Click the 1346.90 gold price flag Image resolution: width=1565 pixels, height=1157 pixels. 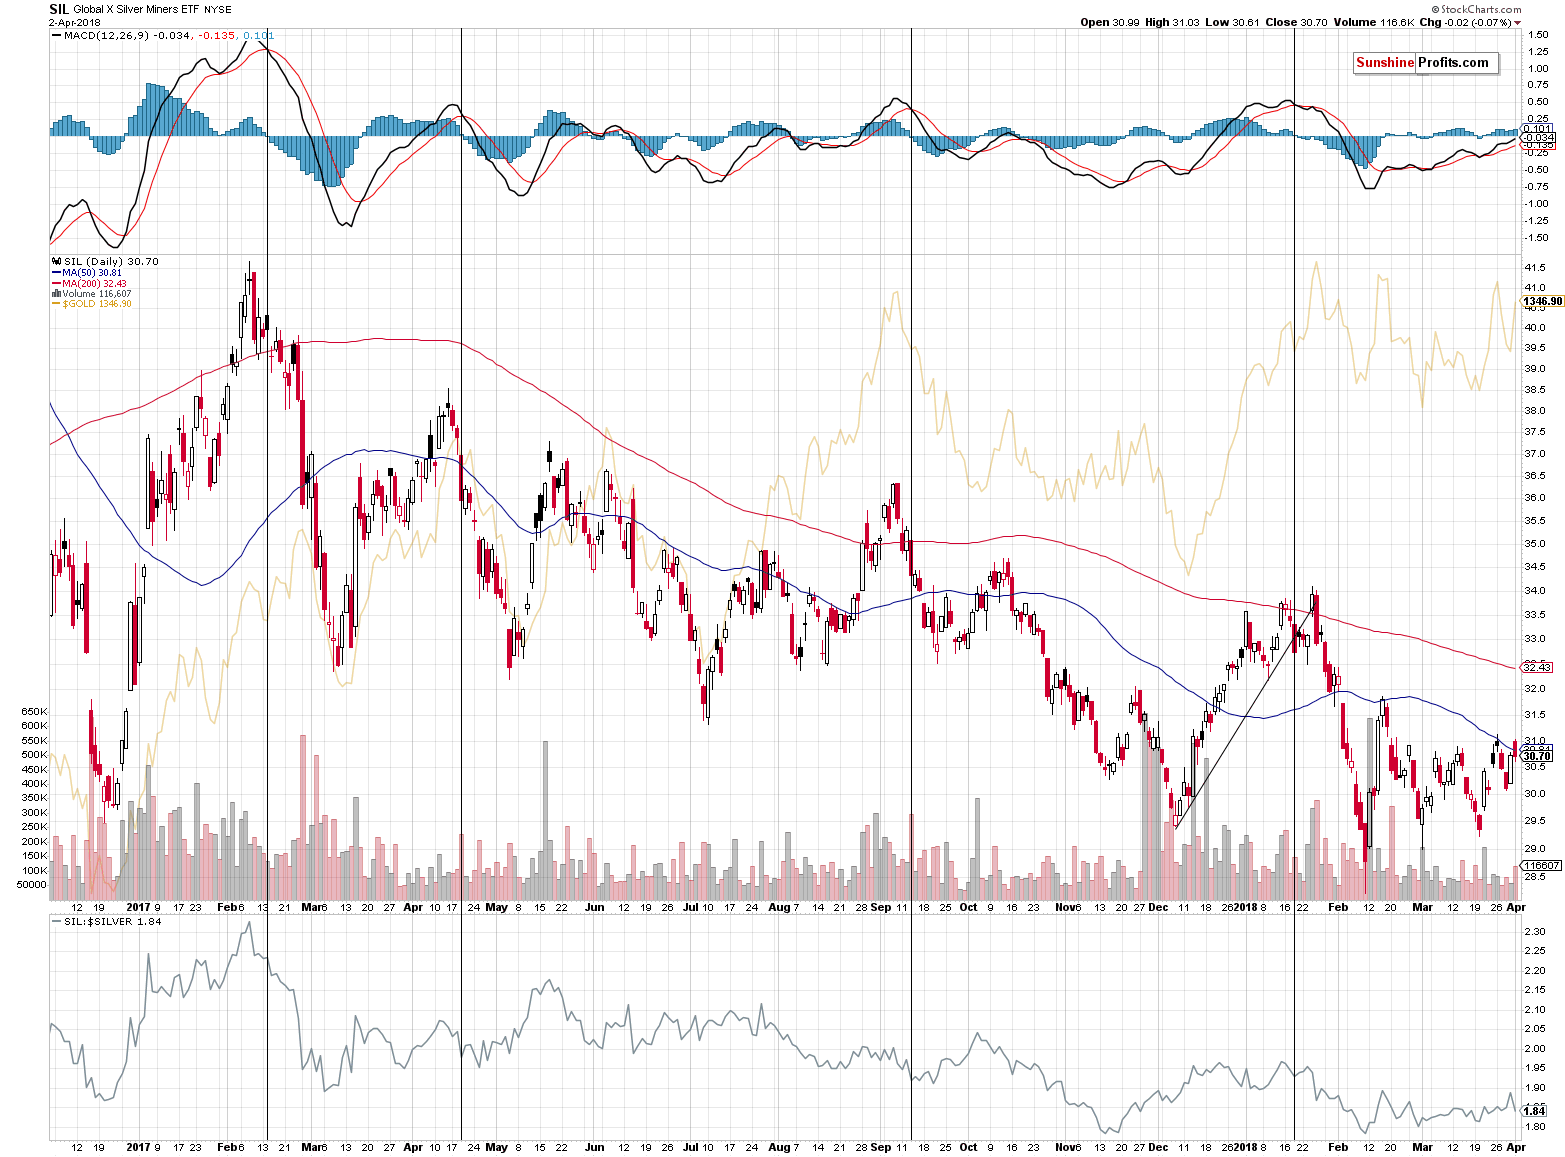(1541, 301)
